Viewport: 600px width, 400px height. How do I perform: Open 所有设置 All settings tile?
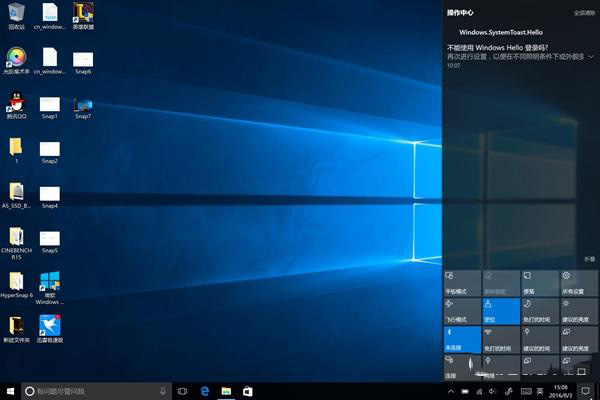(579, 283)
